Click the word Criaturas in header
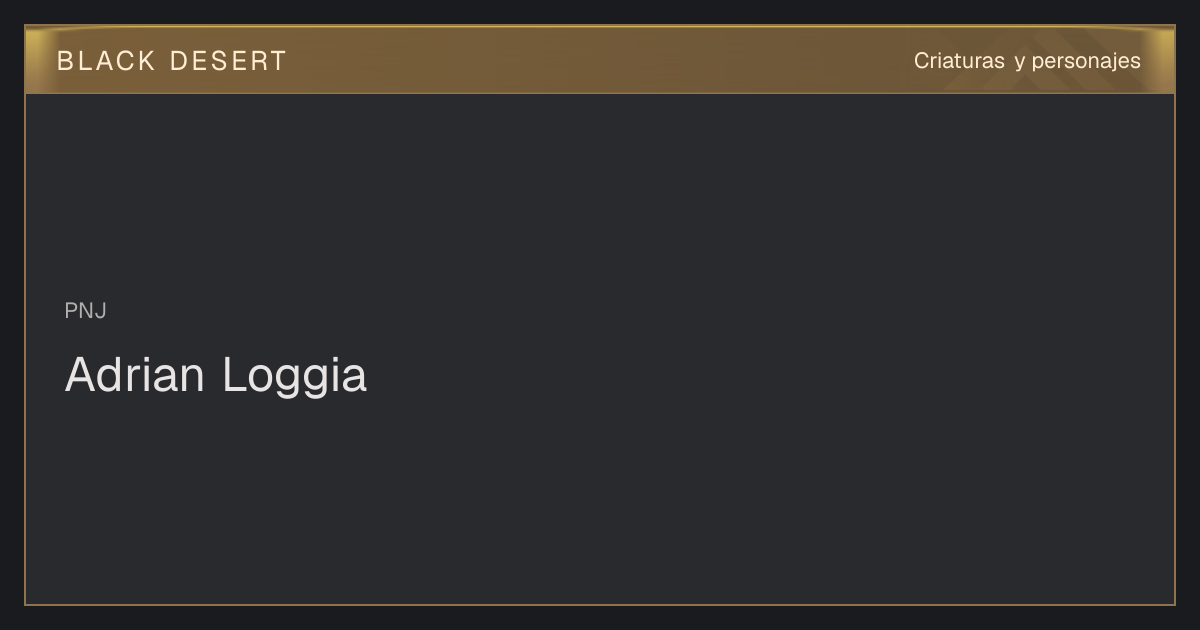Screen dimensions: 1200x630 [959, 61]
